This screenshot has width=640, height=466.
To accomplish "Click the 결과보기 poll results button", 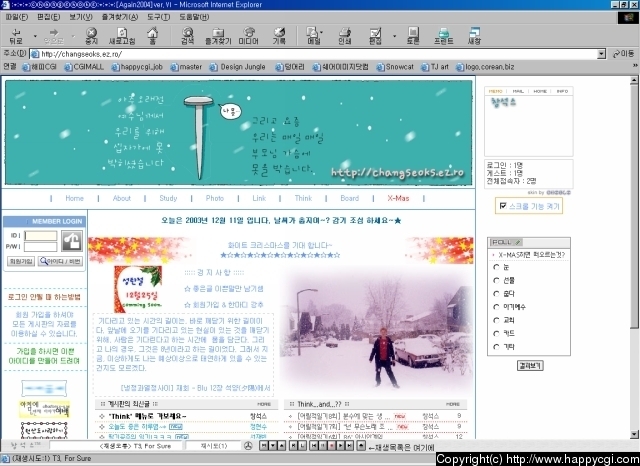I will tap(530, 365).
